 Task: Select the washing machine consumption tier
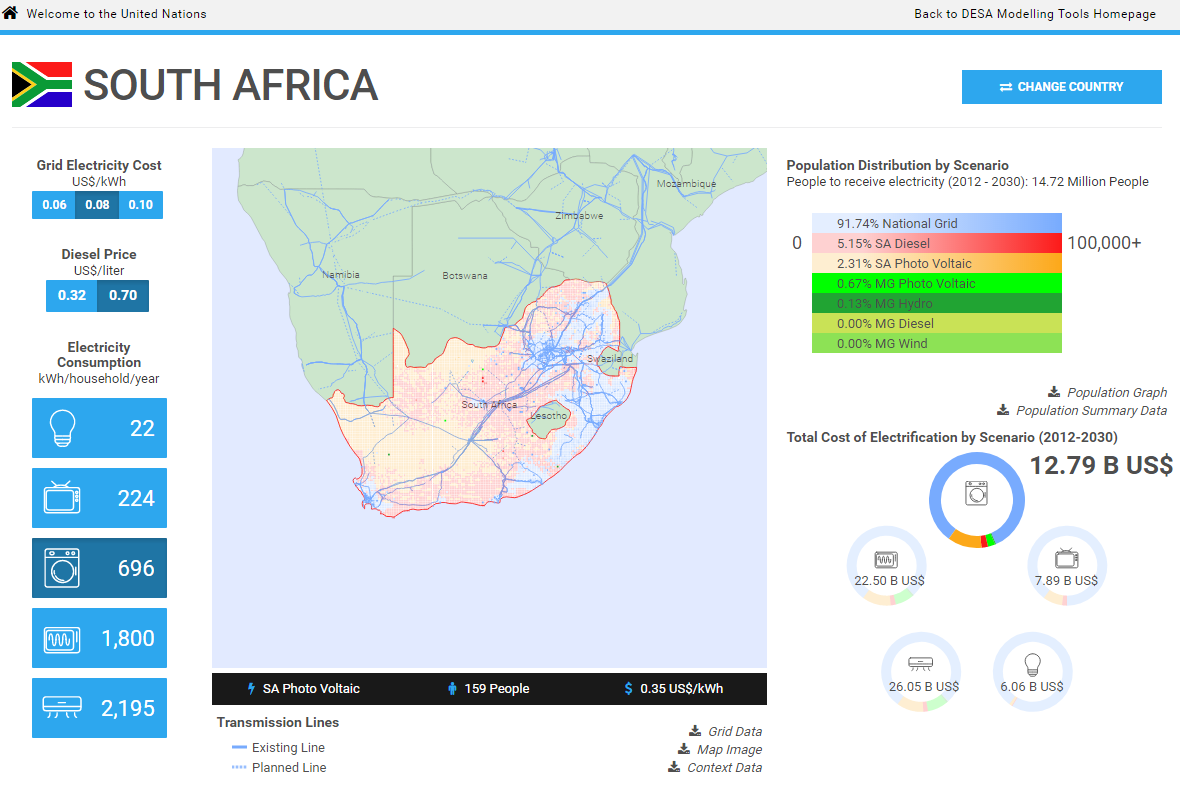(99, 568)
